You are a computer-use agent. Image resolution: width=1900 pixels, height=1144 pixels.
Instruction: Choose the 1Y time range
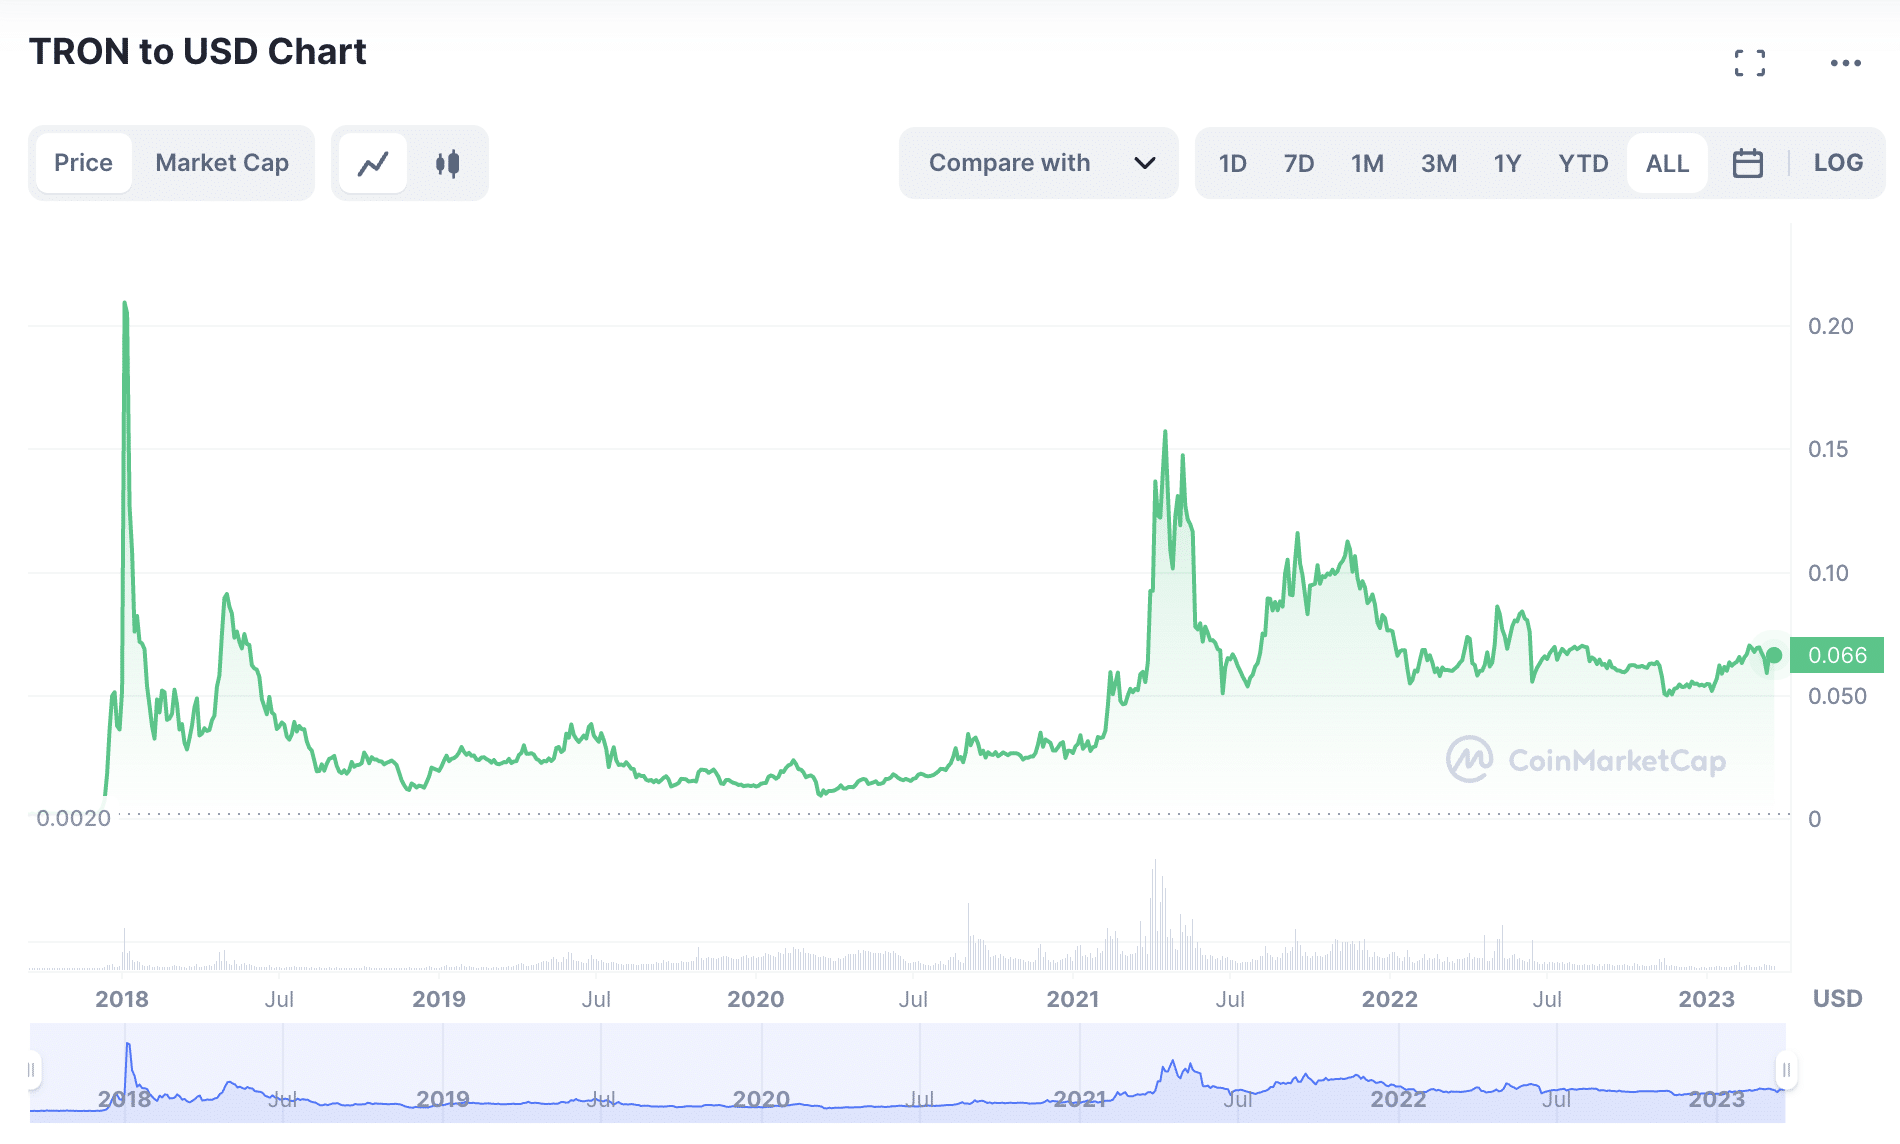[x=1507, y=163]
